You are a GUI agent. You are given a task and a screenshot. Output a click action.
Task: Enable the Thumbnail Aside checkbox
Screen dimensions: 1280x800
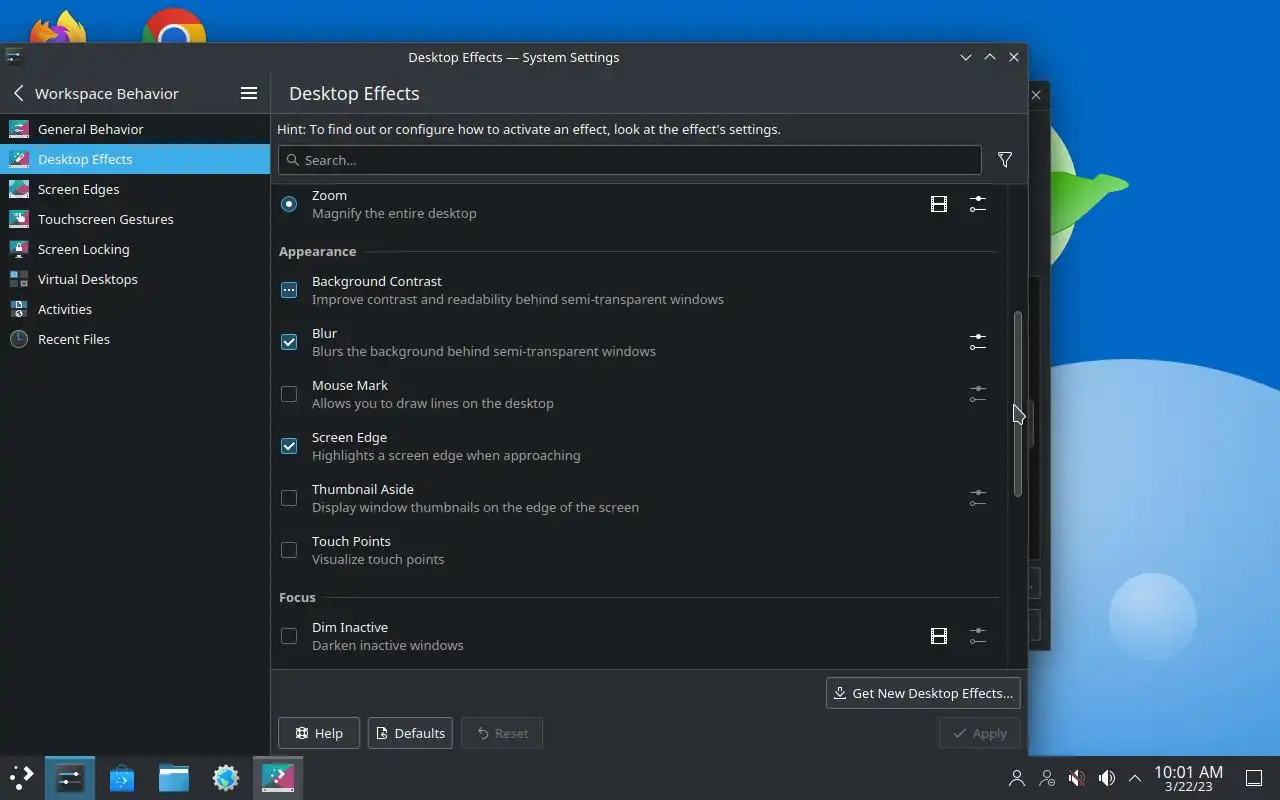click(x=289, y=498)
